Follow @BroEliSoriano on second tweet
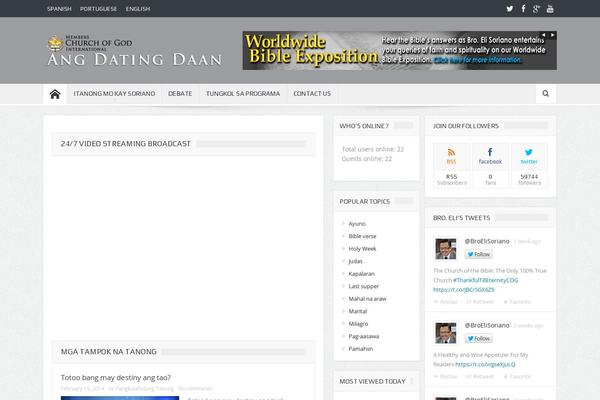Screen dimensions: 600x400 [x=479, y=338]
